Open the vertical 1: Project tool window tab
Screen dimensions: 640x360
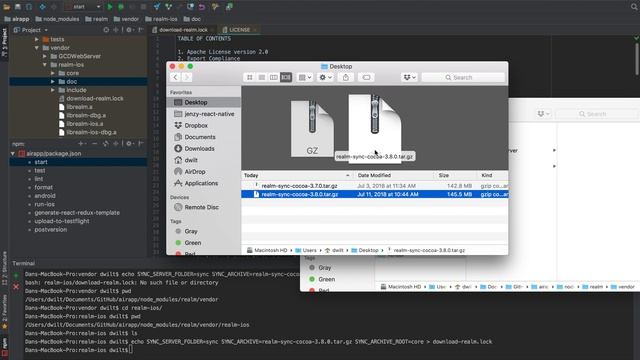pyautogui.click(x=4, y=42)
